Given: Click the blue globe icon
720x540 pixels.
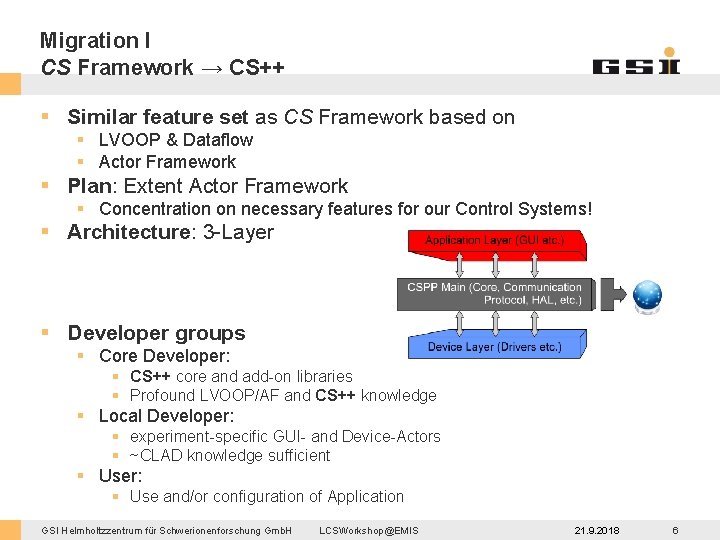Looking at the screenshot, I should [647, 296].
